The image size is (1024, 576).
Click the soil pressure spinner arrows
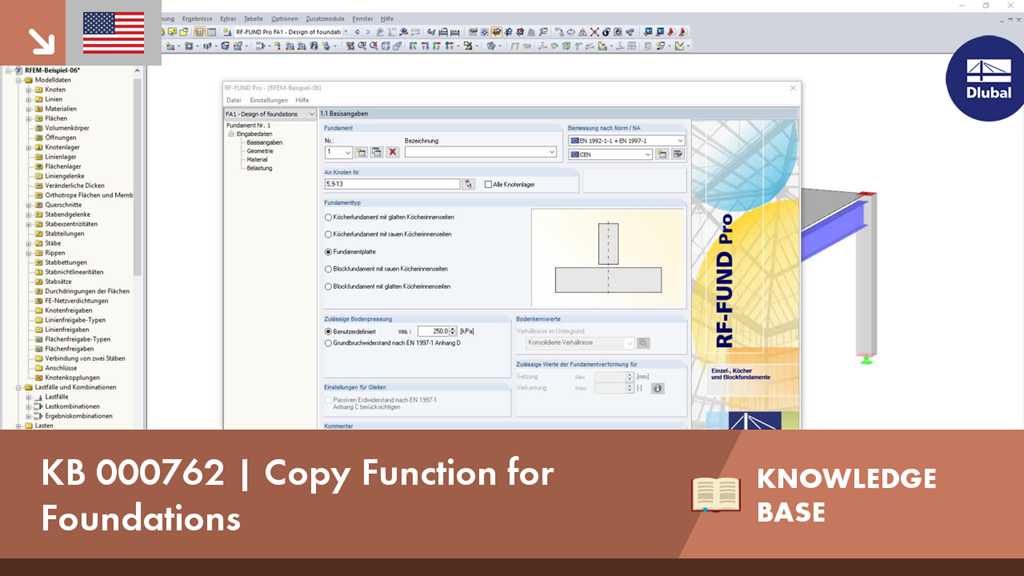coord(453,332)
